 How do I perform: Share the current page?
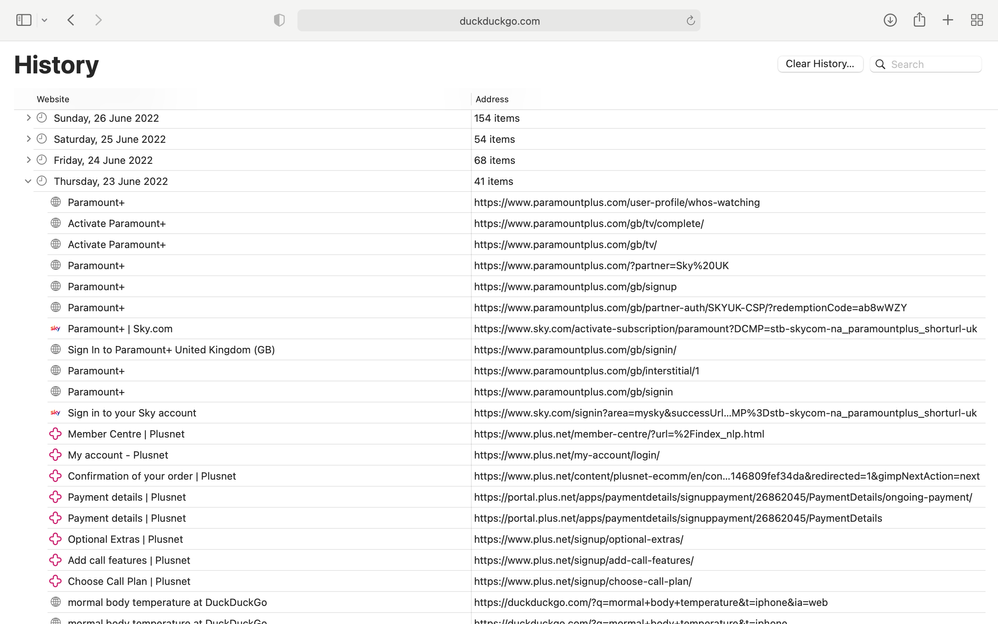(x=918, y=19)
